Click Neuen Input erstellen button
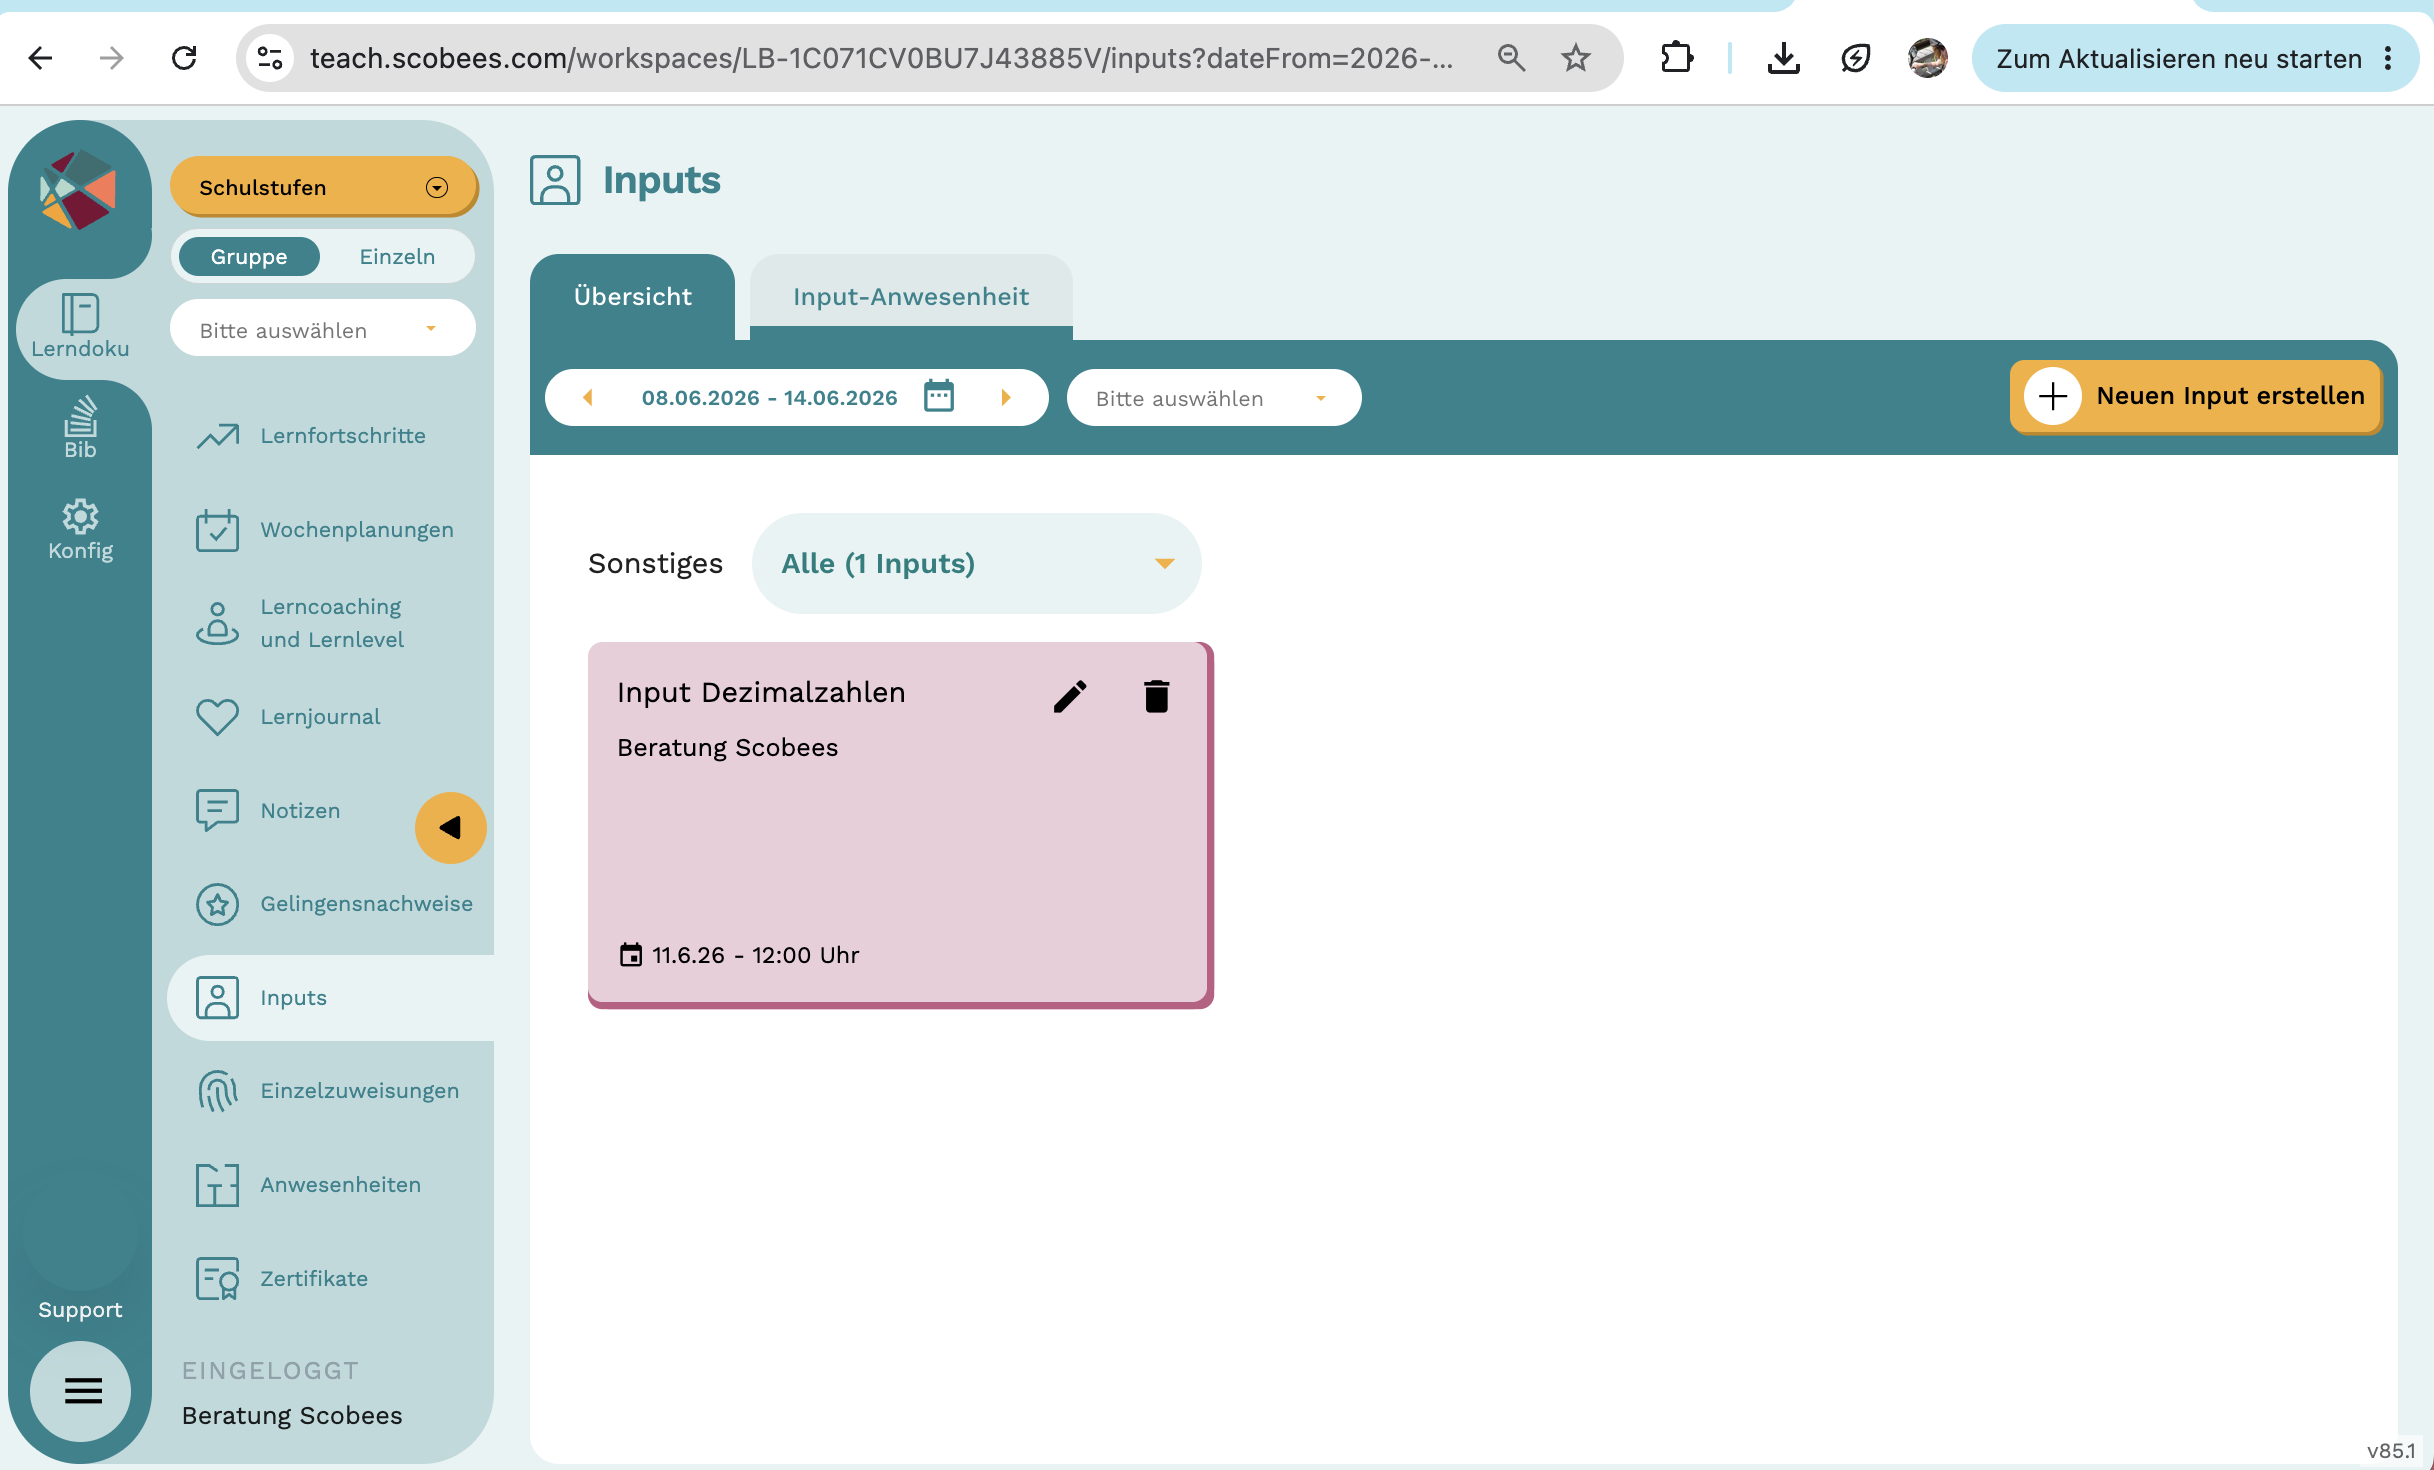Viewport: 2434px width, 1470px height. [2196, 396]
